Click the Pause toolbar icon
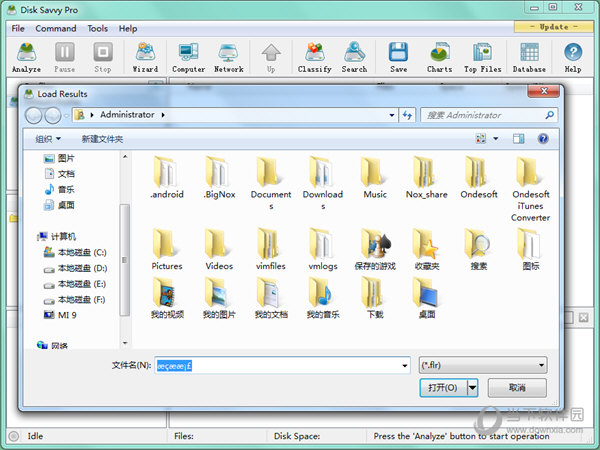600x450 pixels. tap(65, 57)
